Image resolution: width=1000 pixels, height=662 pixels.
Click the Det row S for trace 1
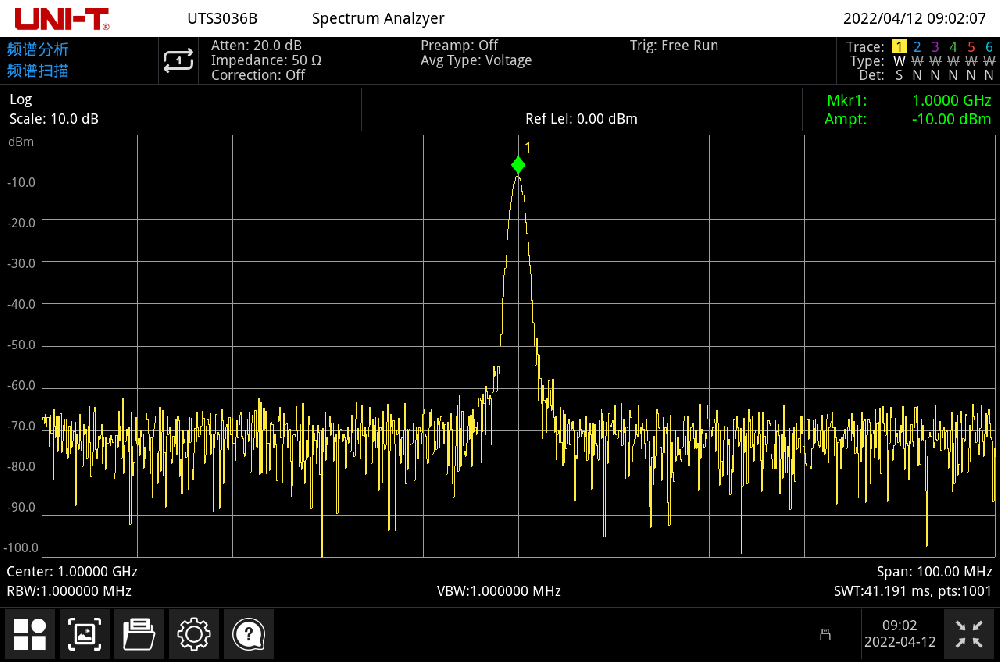pos(899,75)
